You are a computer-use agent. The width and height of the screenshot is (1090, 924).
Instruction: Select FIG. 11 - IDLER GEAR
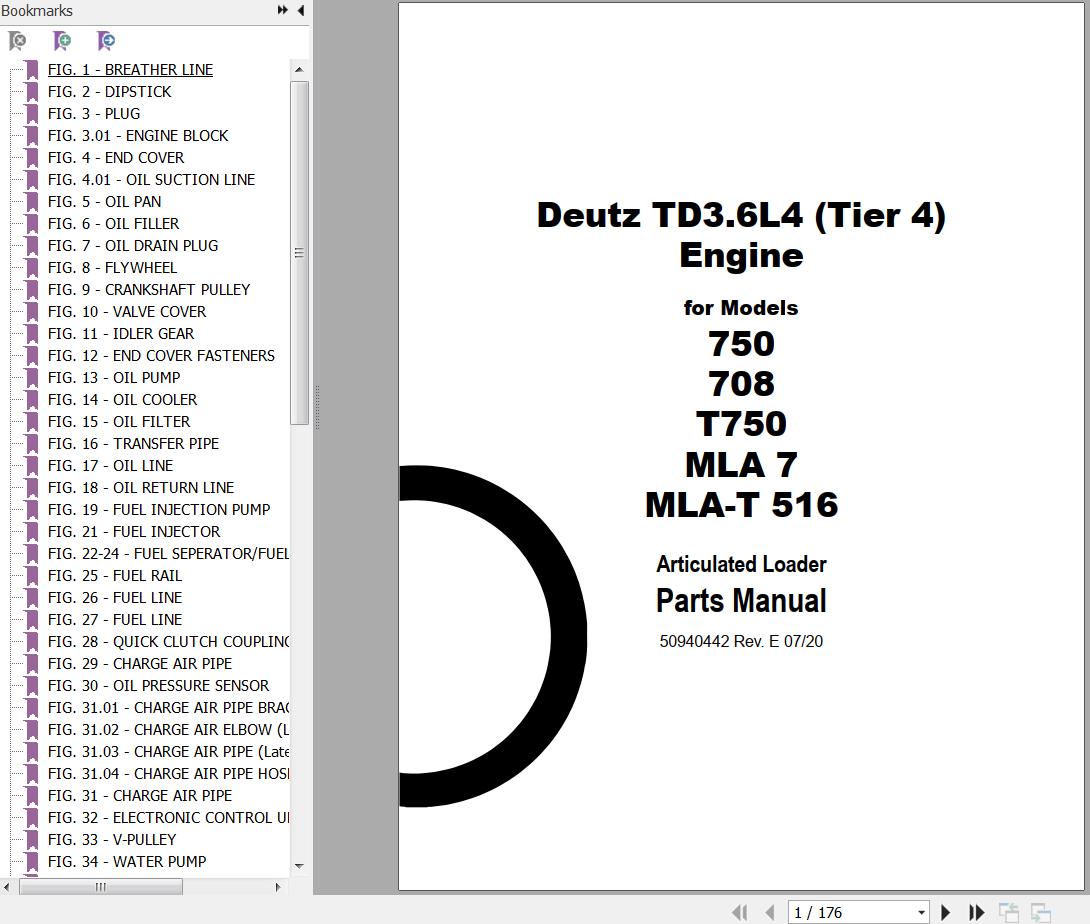[x=121, y=334]
